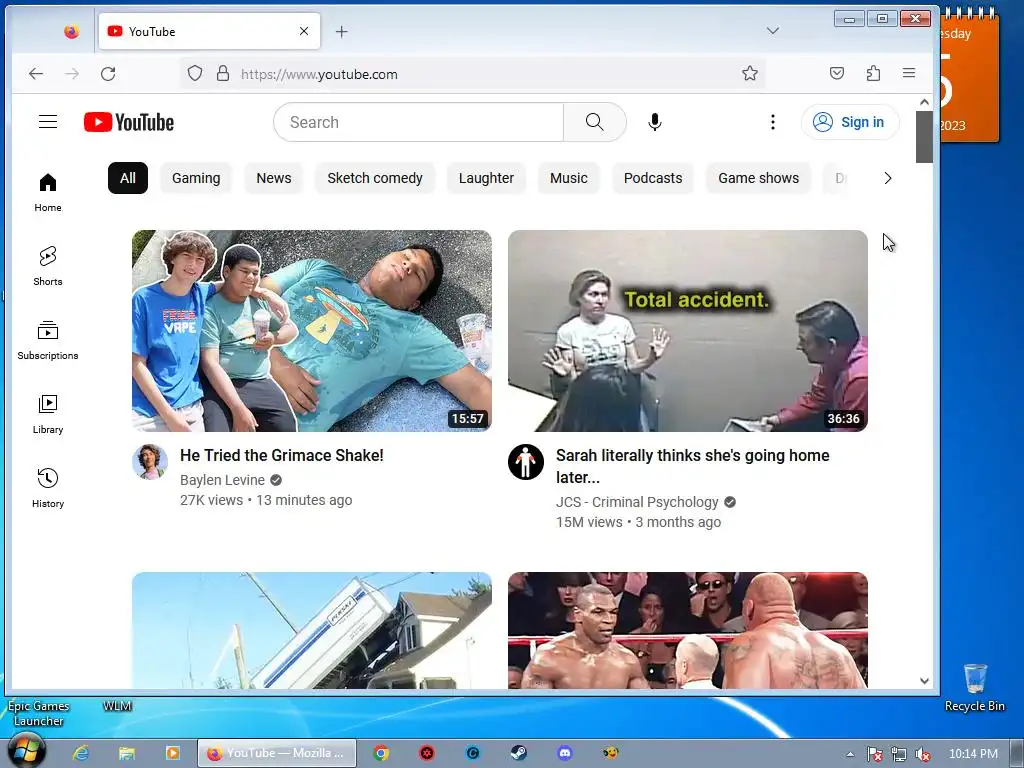Screen dimensions: 1024x768
Task: Click the taskbar clock 10:14 PM
Action: tap(973, 754)
